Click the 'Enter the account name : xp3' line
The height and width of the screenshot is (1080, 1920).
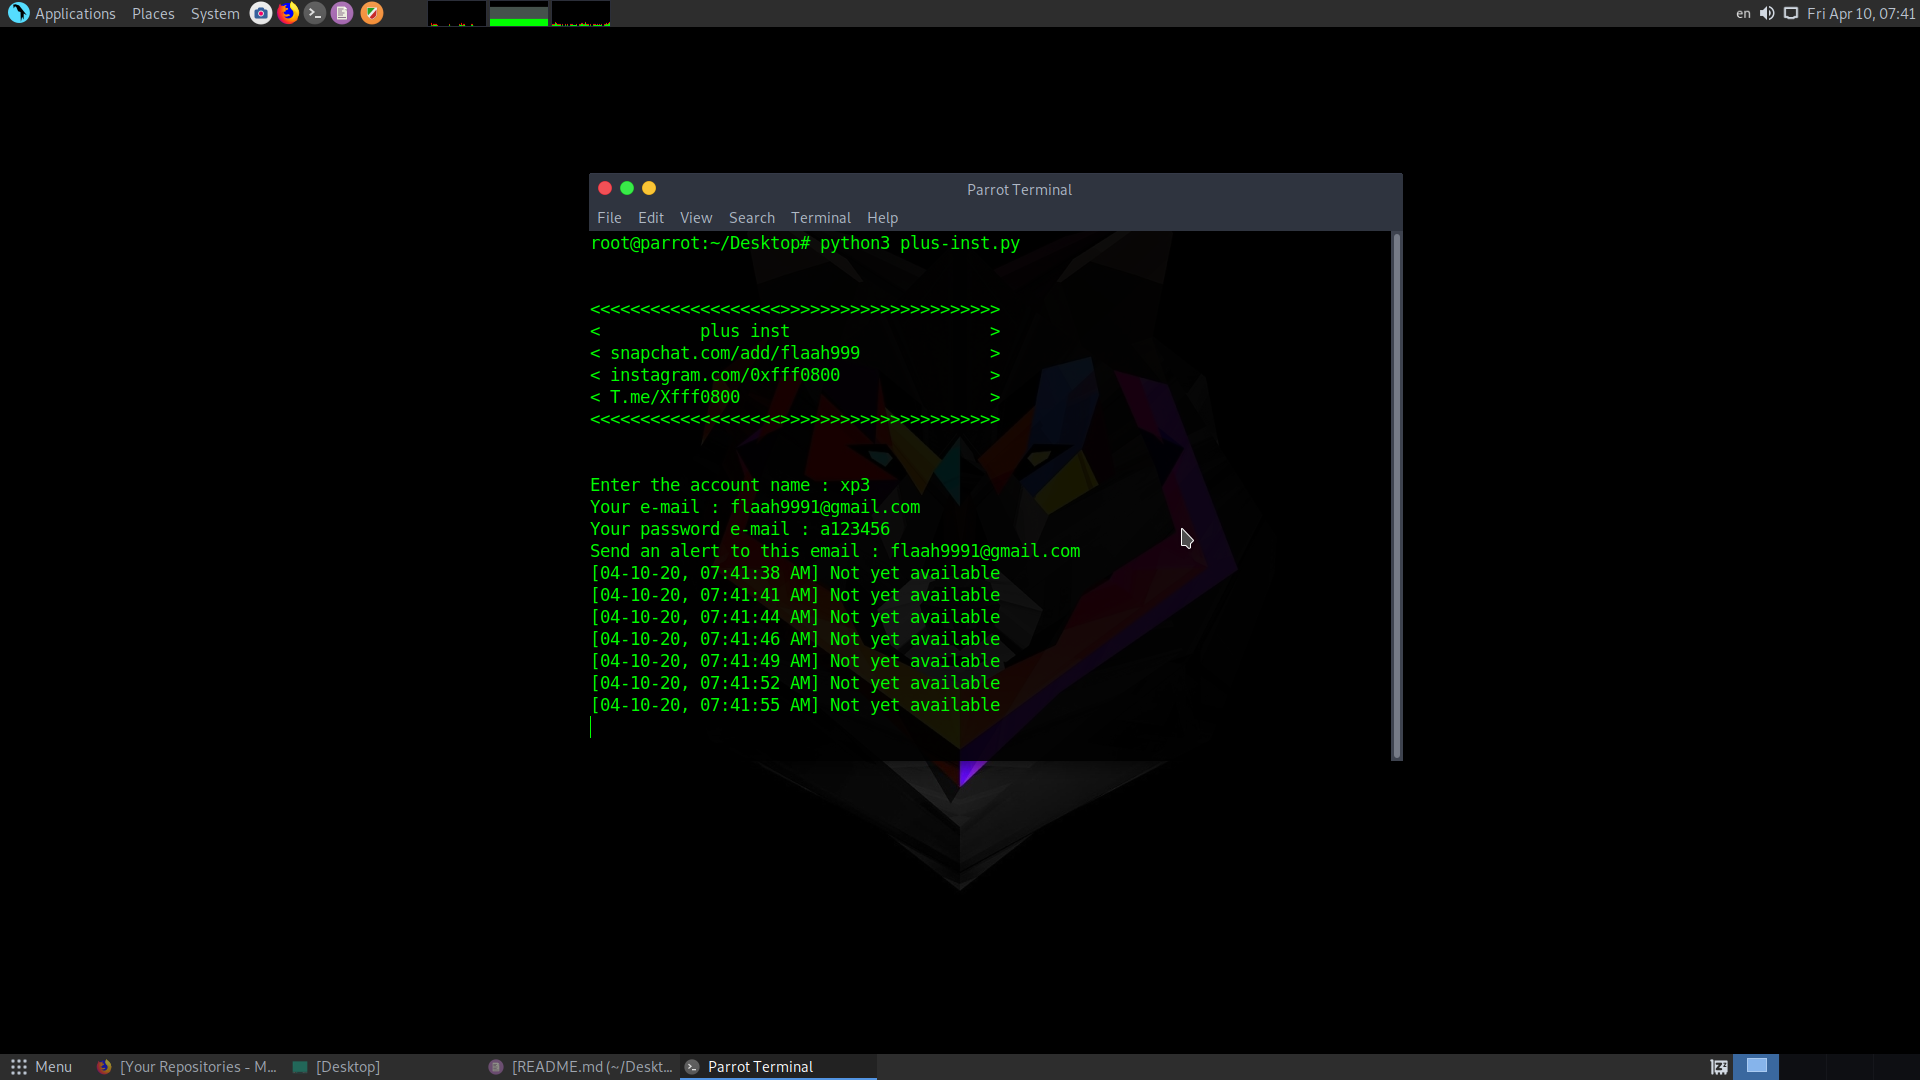click(730, 485)
